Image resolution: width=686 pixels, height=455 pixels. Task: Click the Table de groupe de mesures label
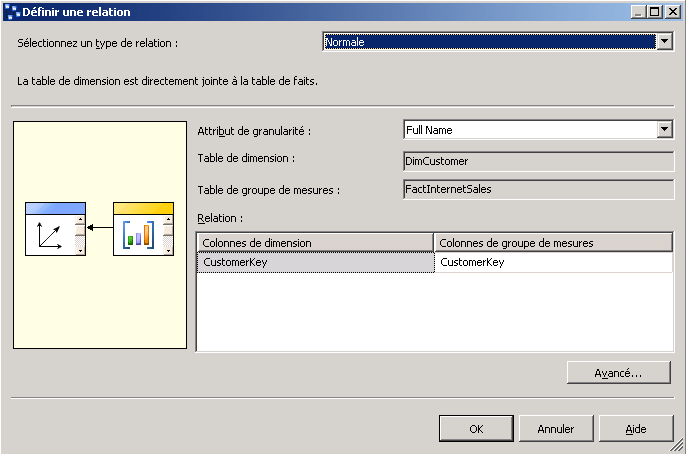click(x=268, y=190)
